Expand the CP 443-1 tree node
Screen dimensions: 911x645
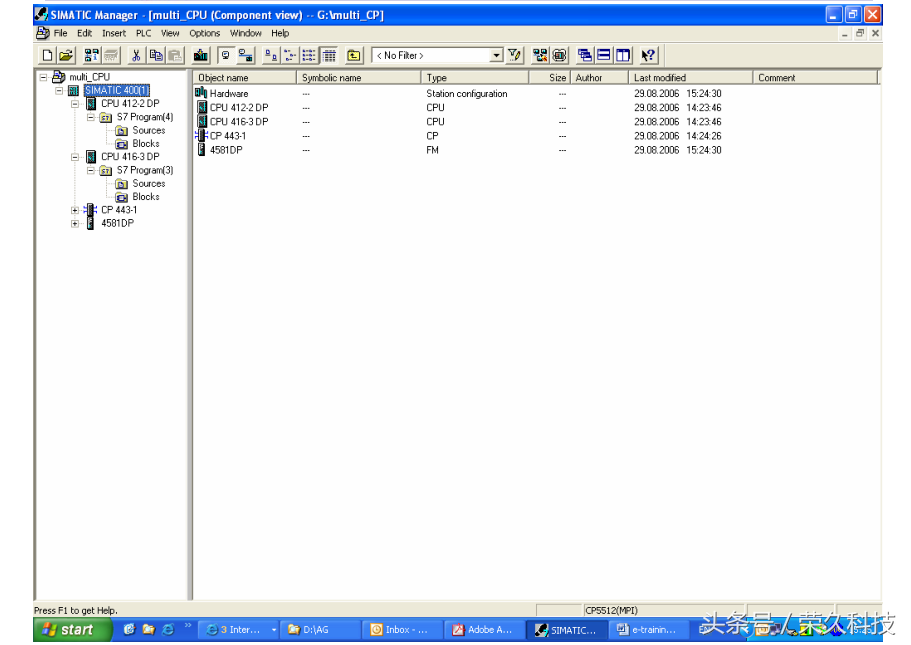pyautogui.click(x=75, y=210)
